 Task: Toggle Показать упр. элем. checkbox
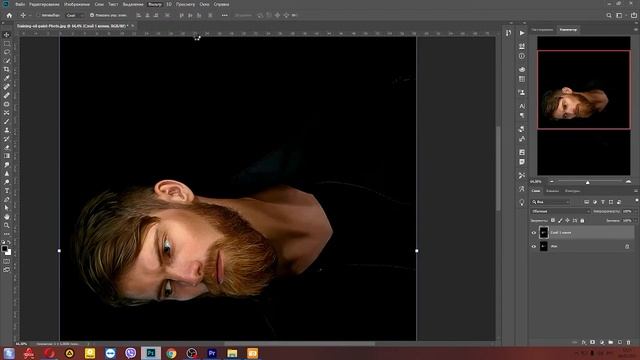click(92, 15)
